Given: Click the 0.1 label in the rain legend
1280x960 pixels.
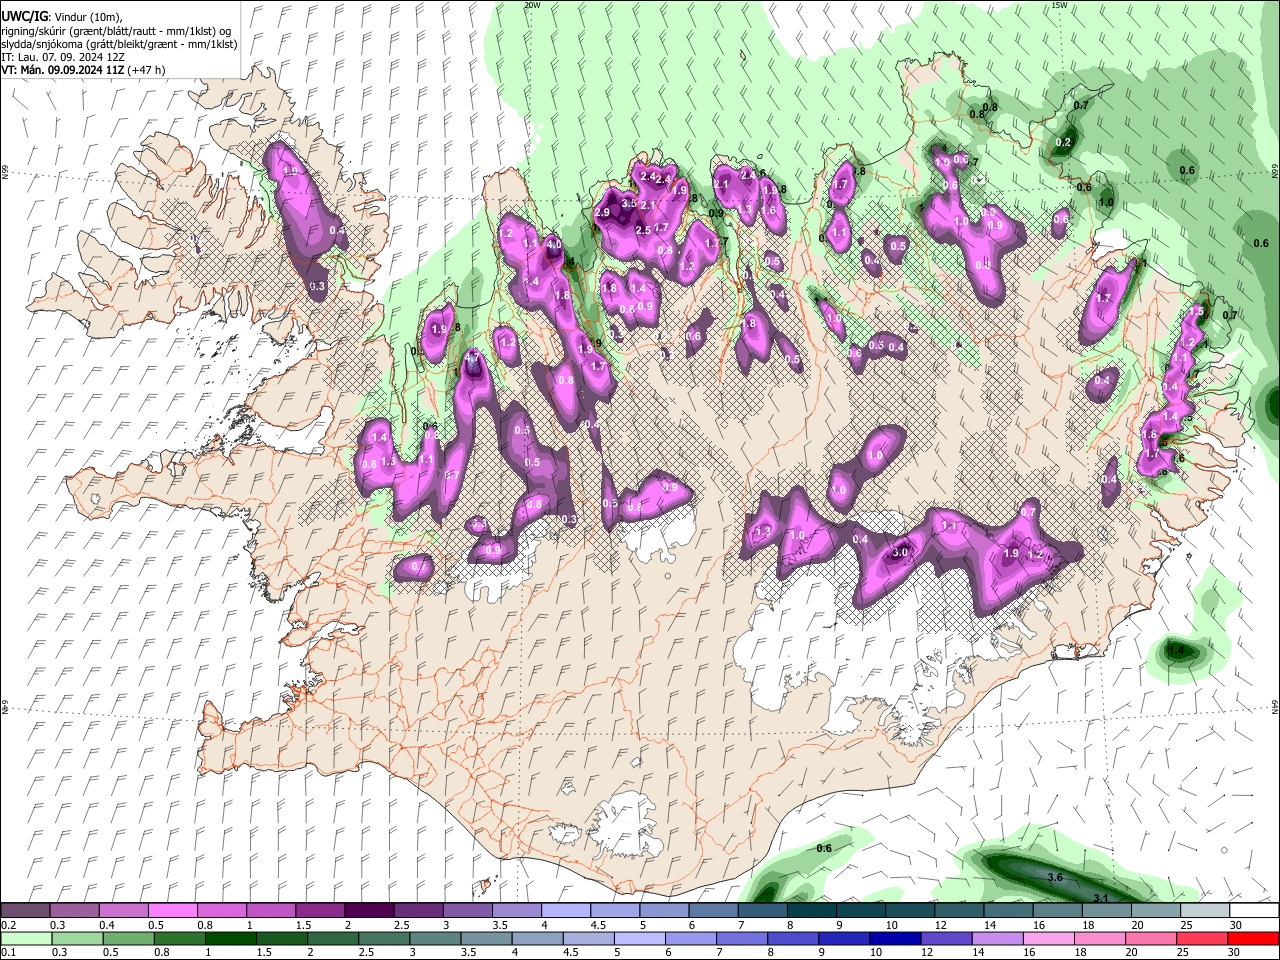Looking at the screenshot, I should [x=8, y=953].
